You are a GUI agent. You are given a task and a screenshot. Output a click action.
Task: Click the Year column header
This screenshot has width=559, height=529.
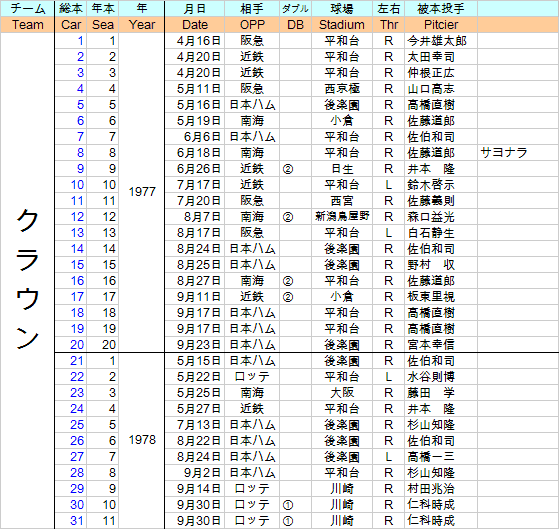142,25
